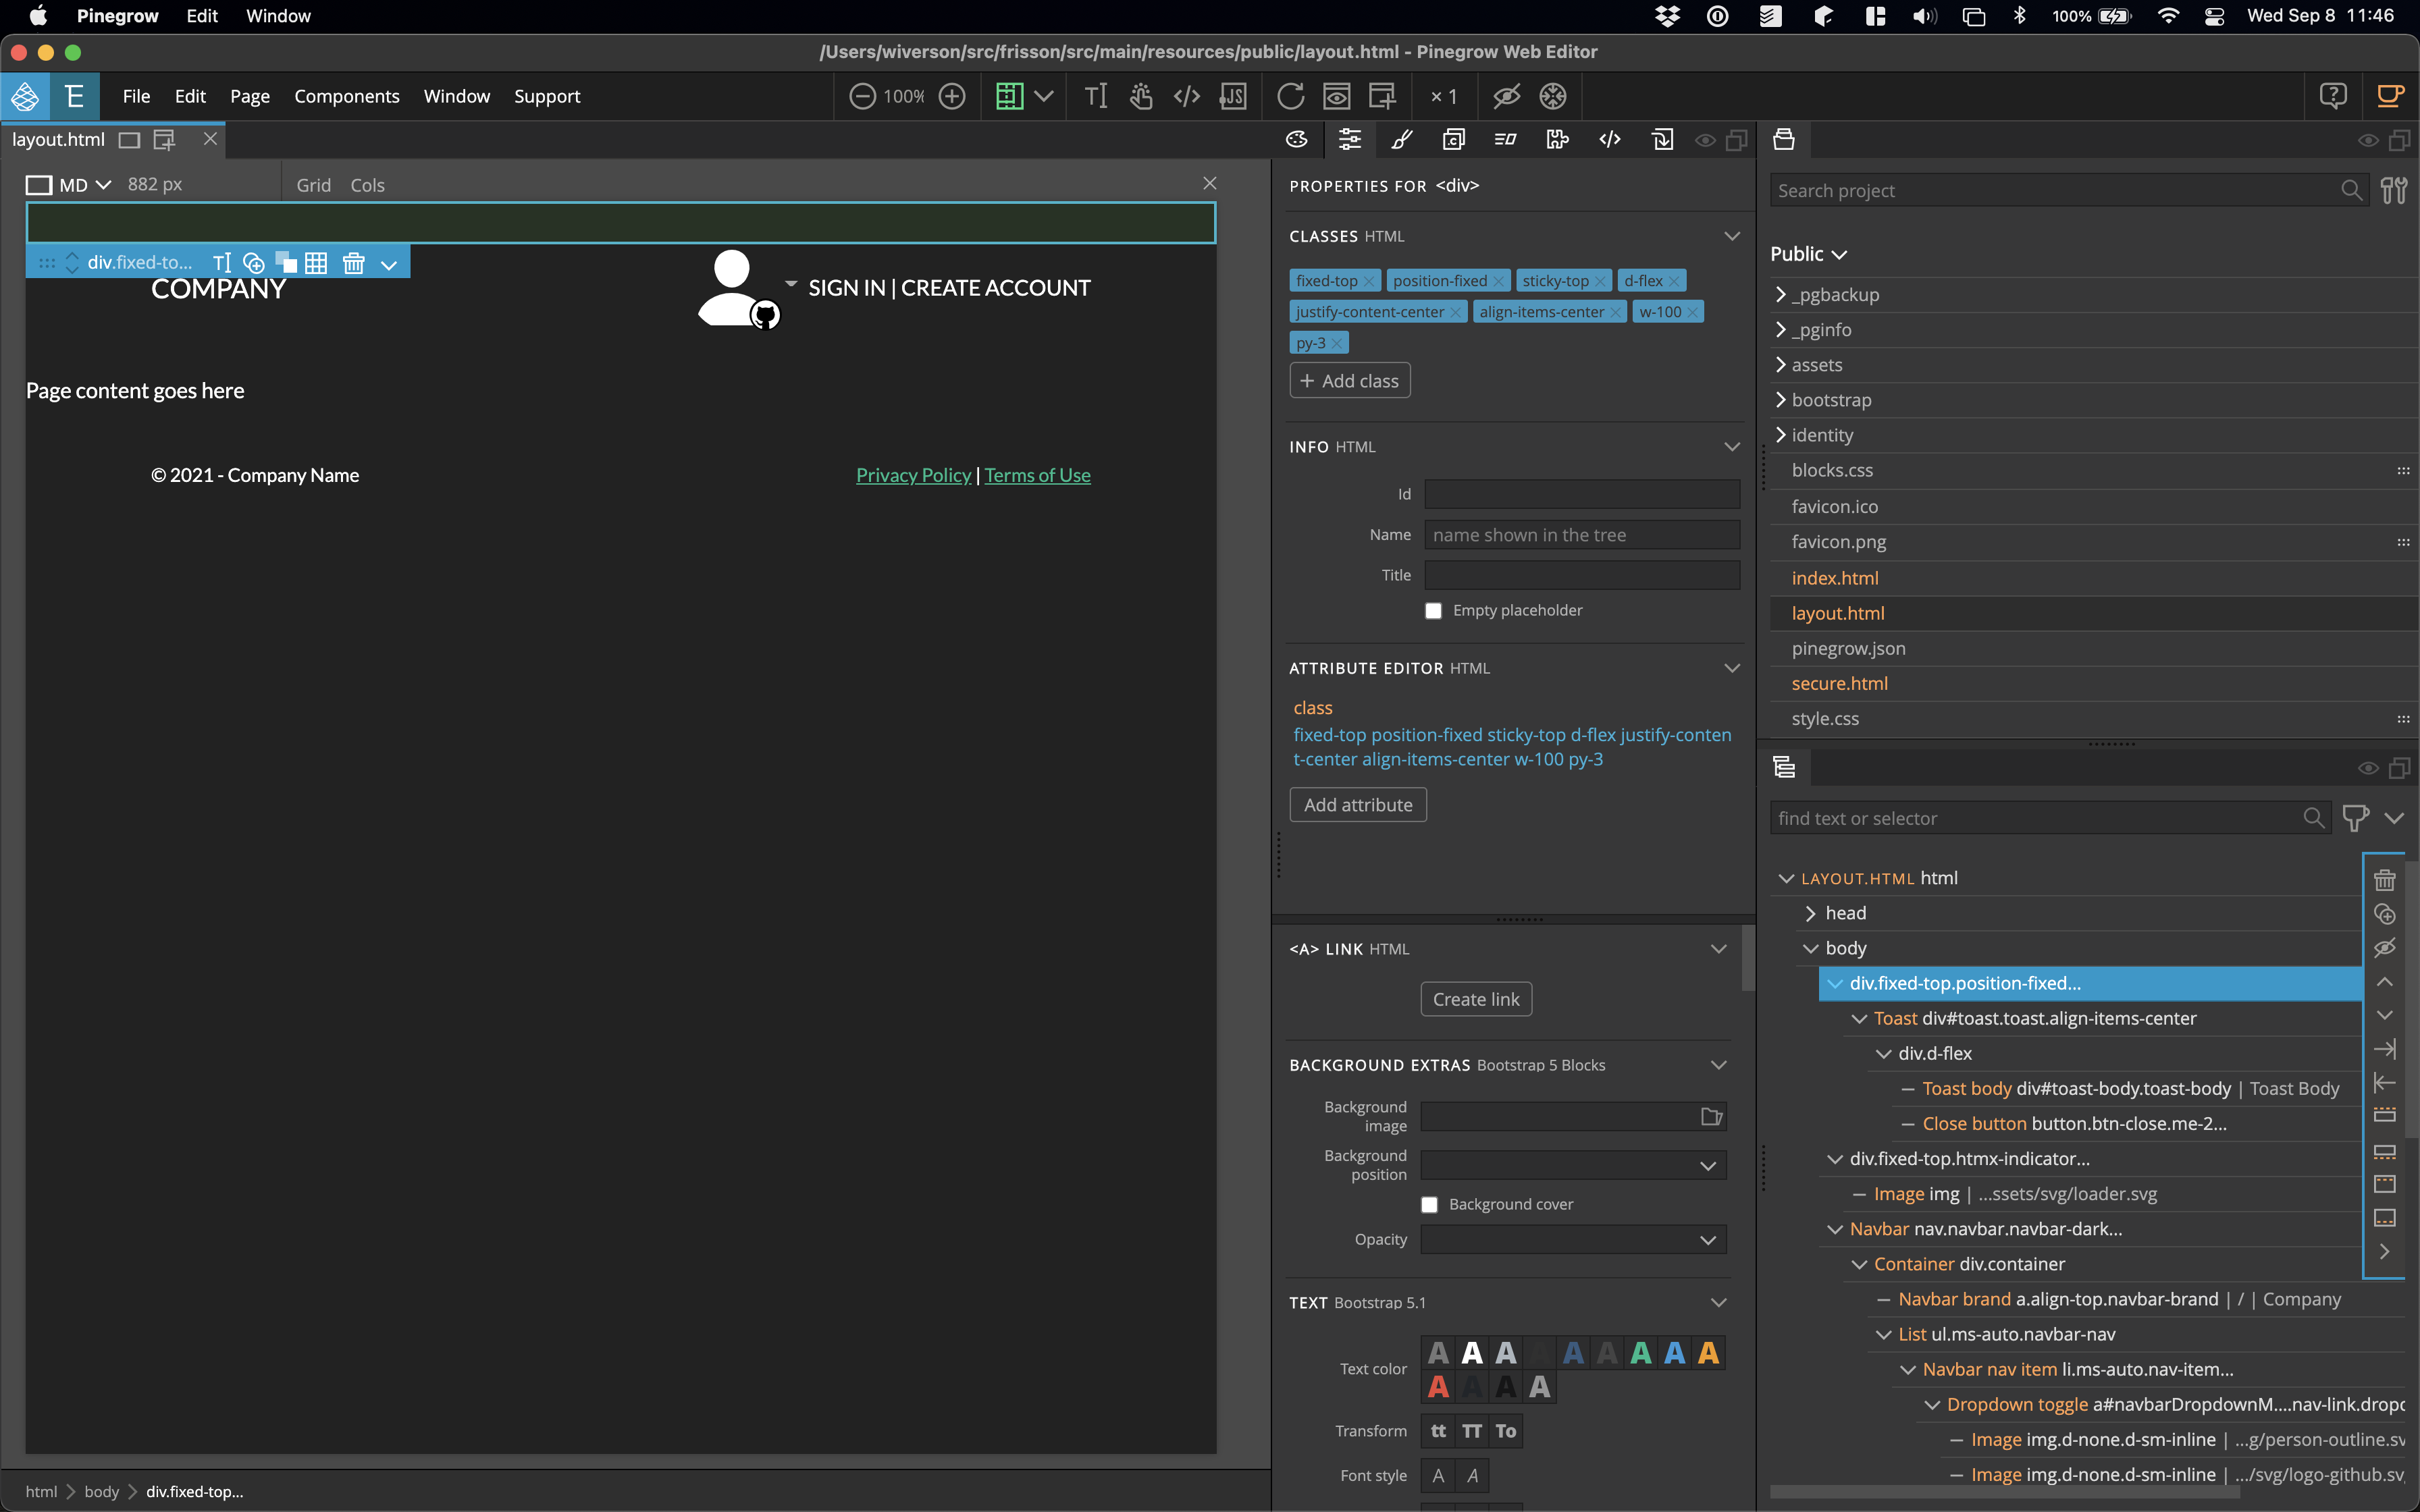Enable the Empty placeholder checkbox
The width and height of the screenshot is (2420, 1512).
(1433, 611)
